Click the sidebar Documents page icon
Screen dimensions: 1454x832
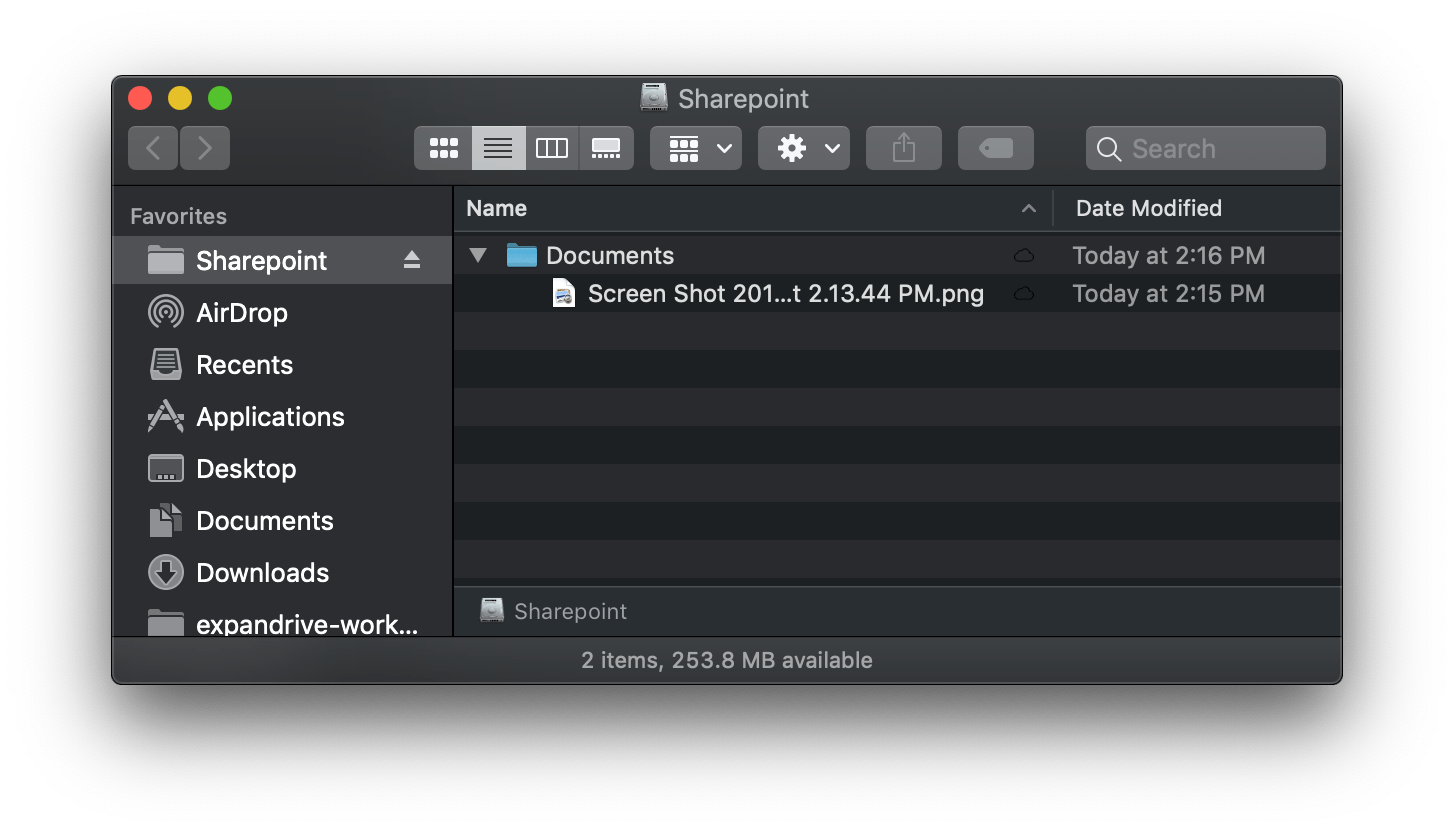click(x=165, y=520)
